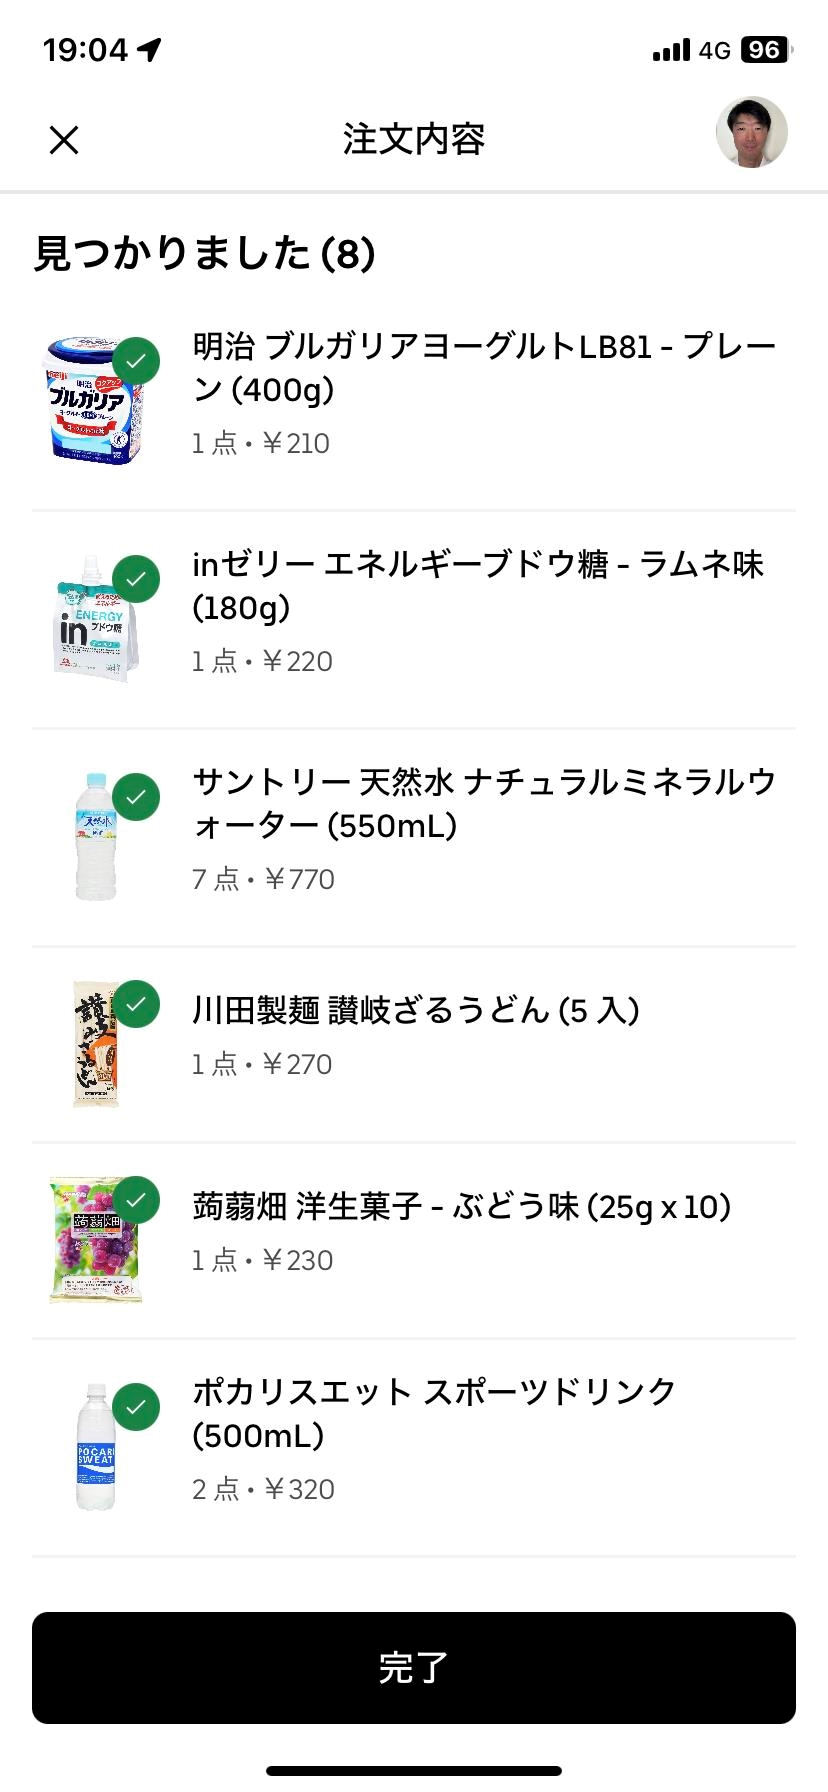The width and height of the screenshot is (828, 1792).
Task: Open サントリー 天然水 item title
Action: coord(484,804)
